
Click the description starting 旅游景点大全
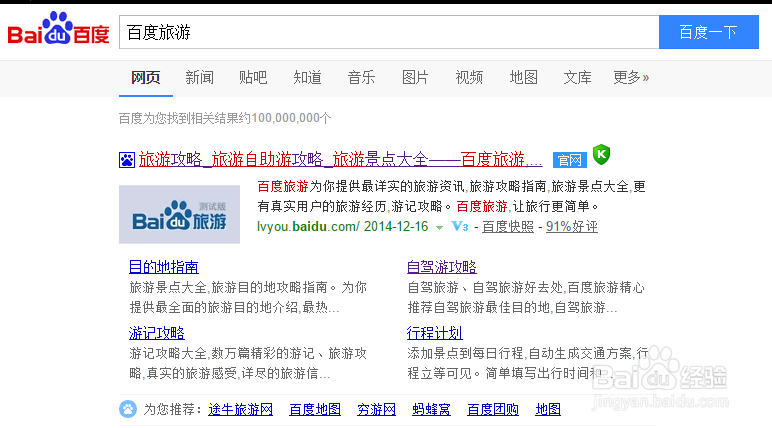(248, 297)
